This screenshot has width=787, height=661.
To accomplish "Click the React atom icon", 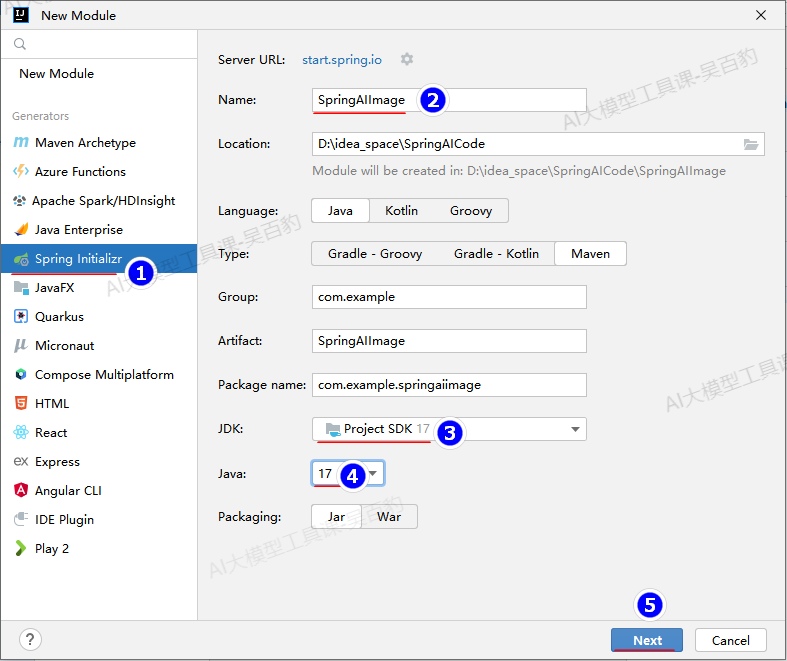I will pos(21,432).
